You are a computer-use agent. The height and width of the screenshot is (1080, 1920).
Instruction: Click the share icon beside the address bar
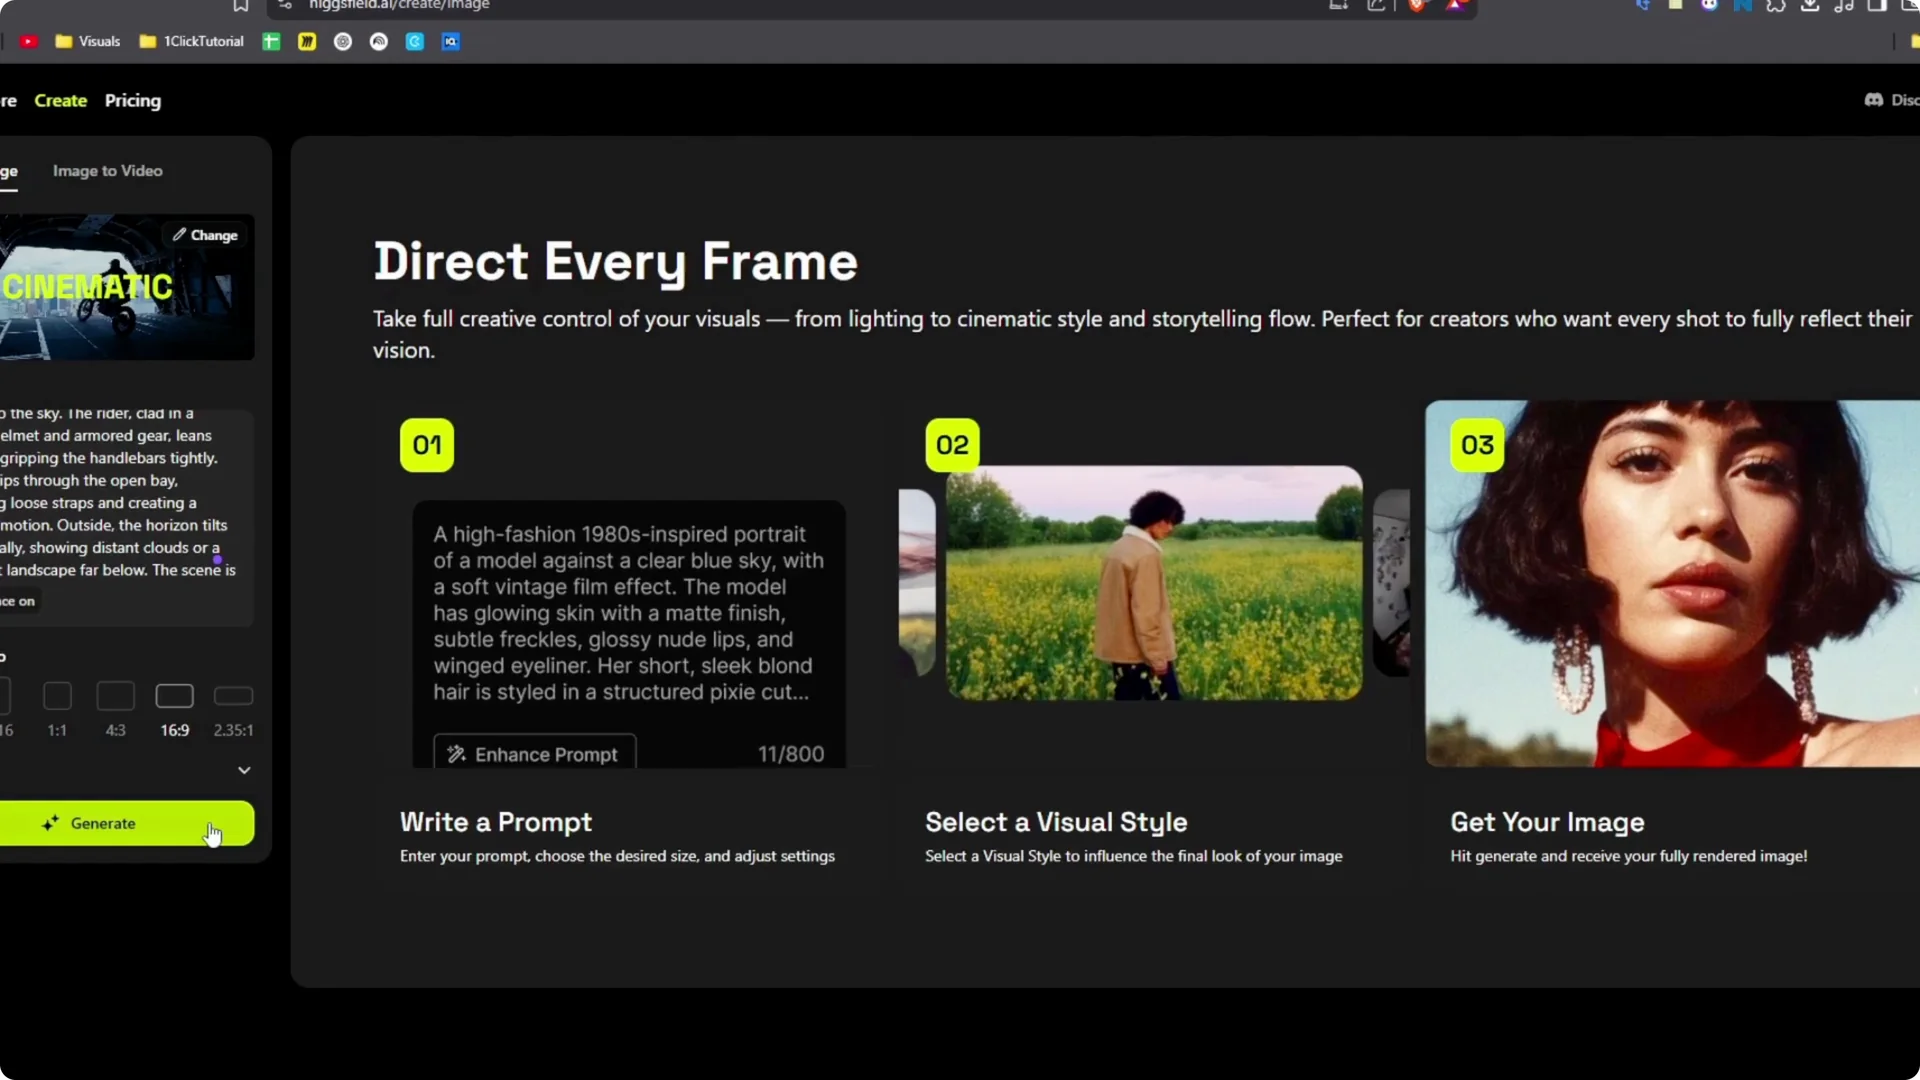[x=1376, y=6]
